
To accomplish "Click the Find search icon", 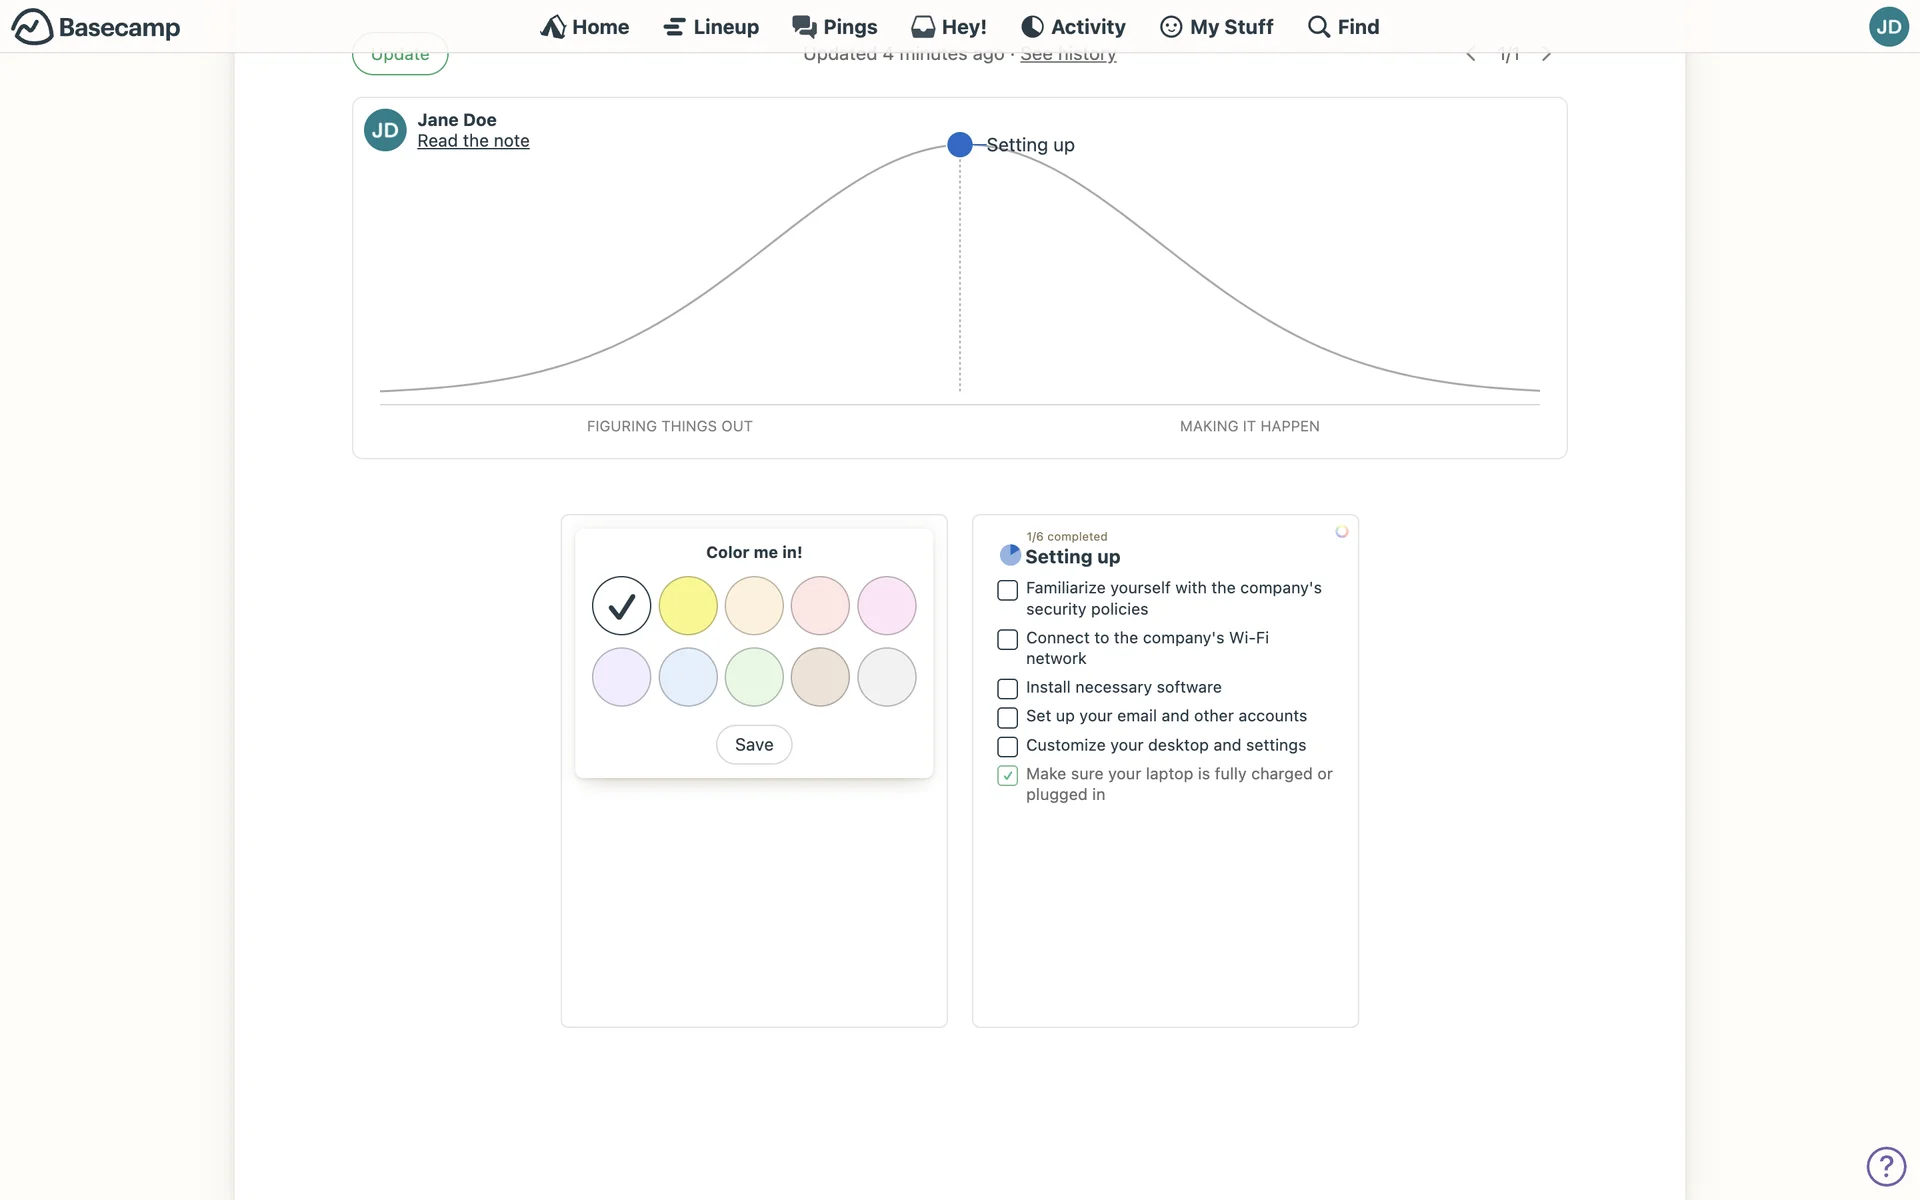I will [1319, 27].
